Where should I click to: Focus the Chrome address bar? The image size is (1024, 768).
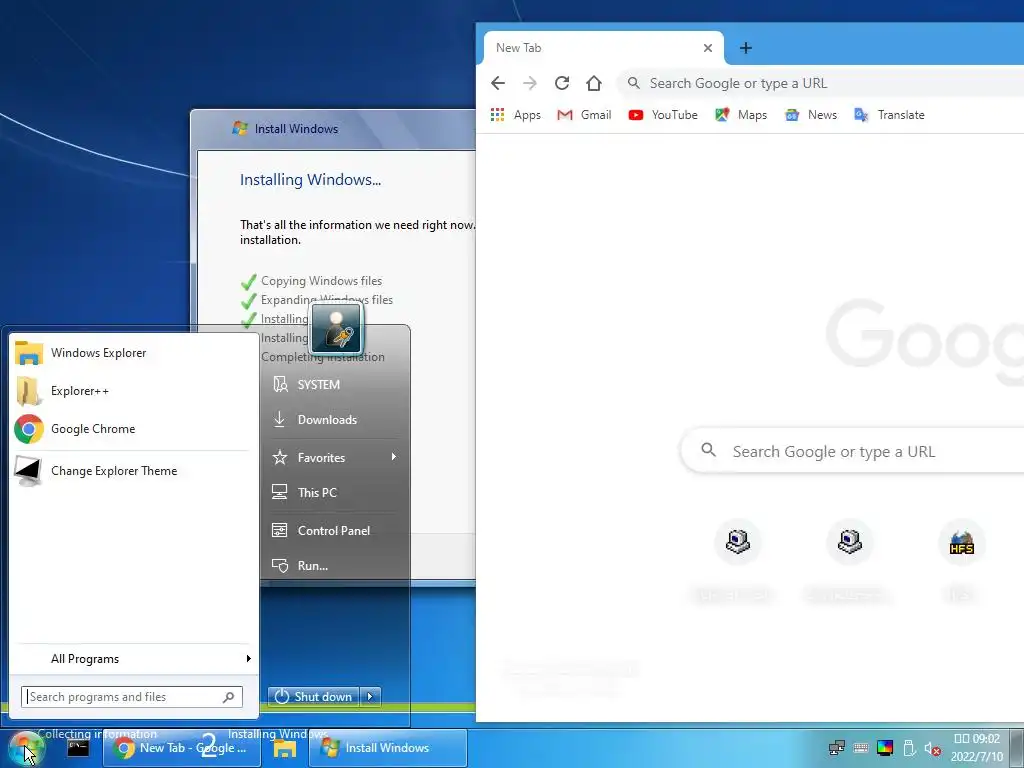[x=820, y=84]
